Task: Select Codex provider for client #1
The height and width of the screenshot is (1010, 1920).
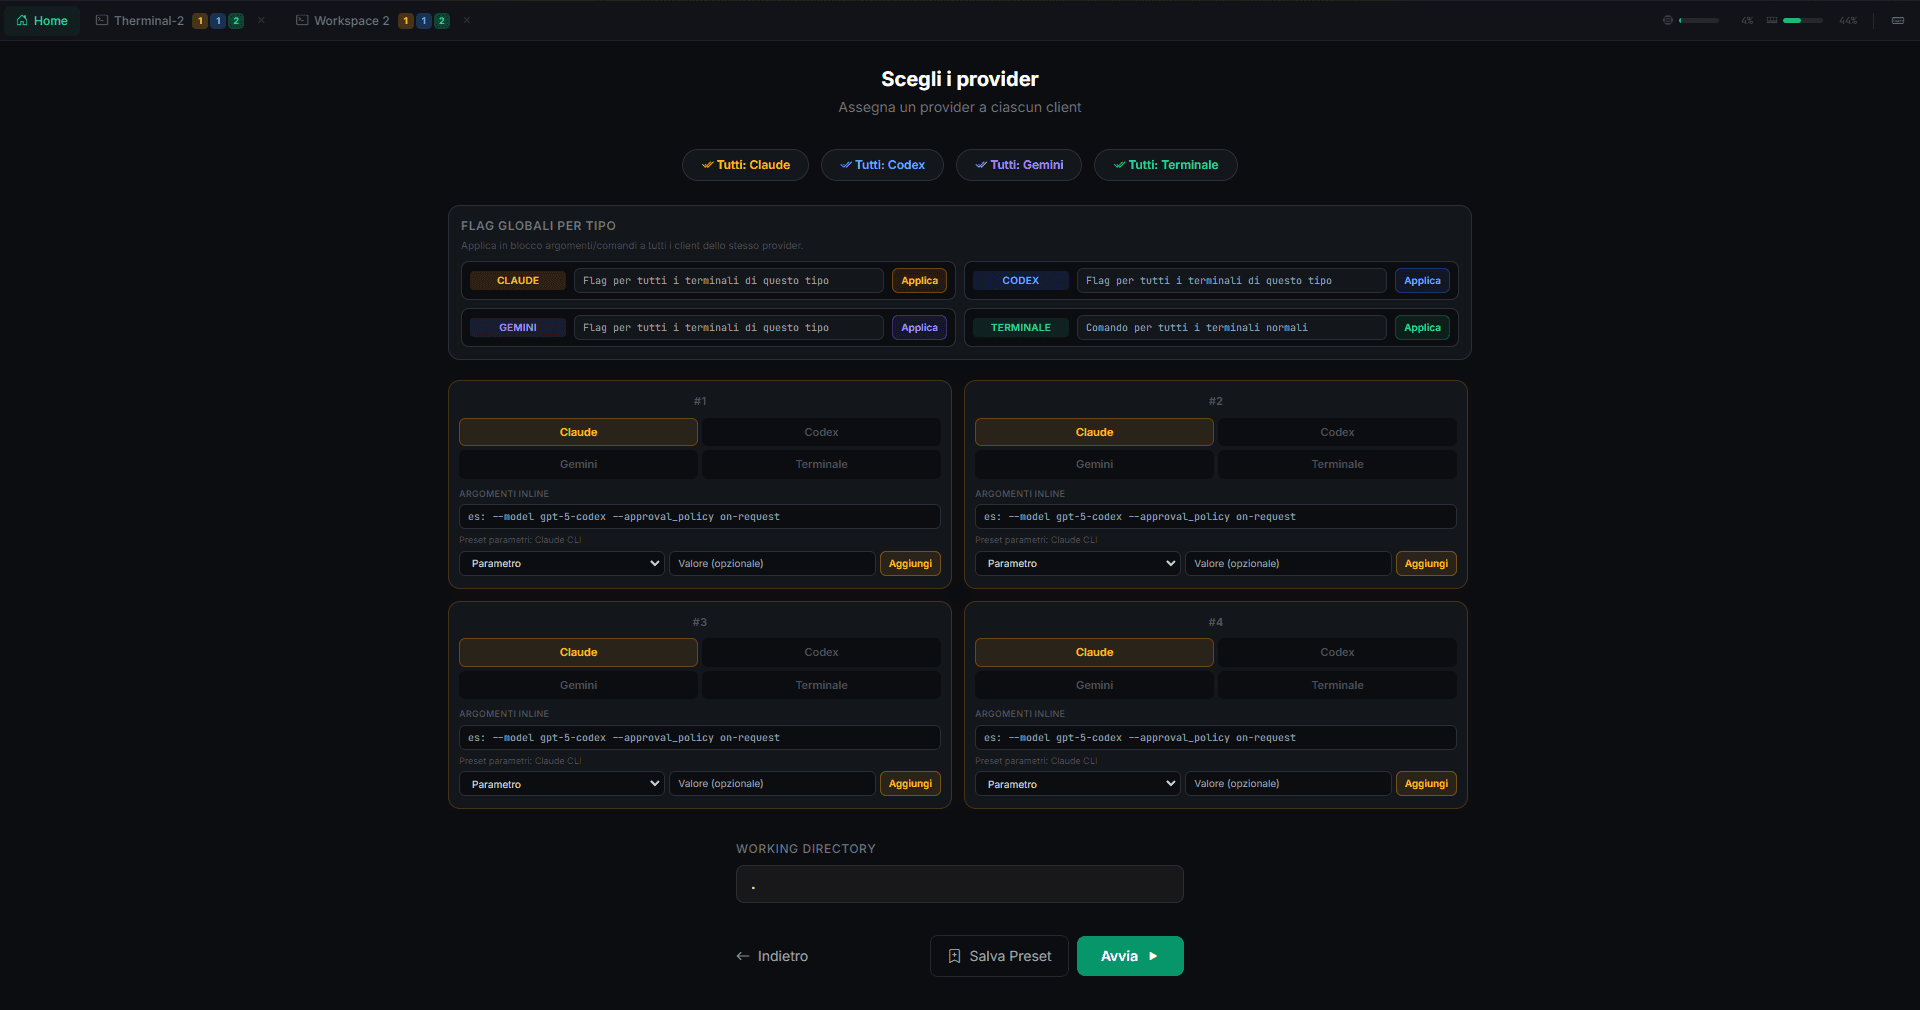Action: (821, 432)
